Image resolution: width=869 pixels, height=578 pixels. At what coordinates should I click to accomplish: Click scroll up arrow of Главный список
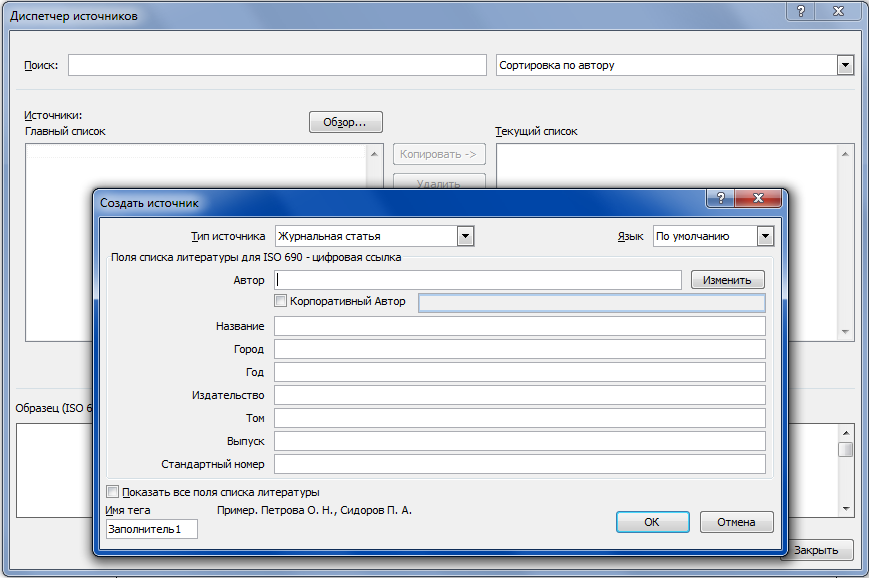(x=374, y=154)
